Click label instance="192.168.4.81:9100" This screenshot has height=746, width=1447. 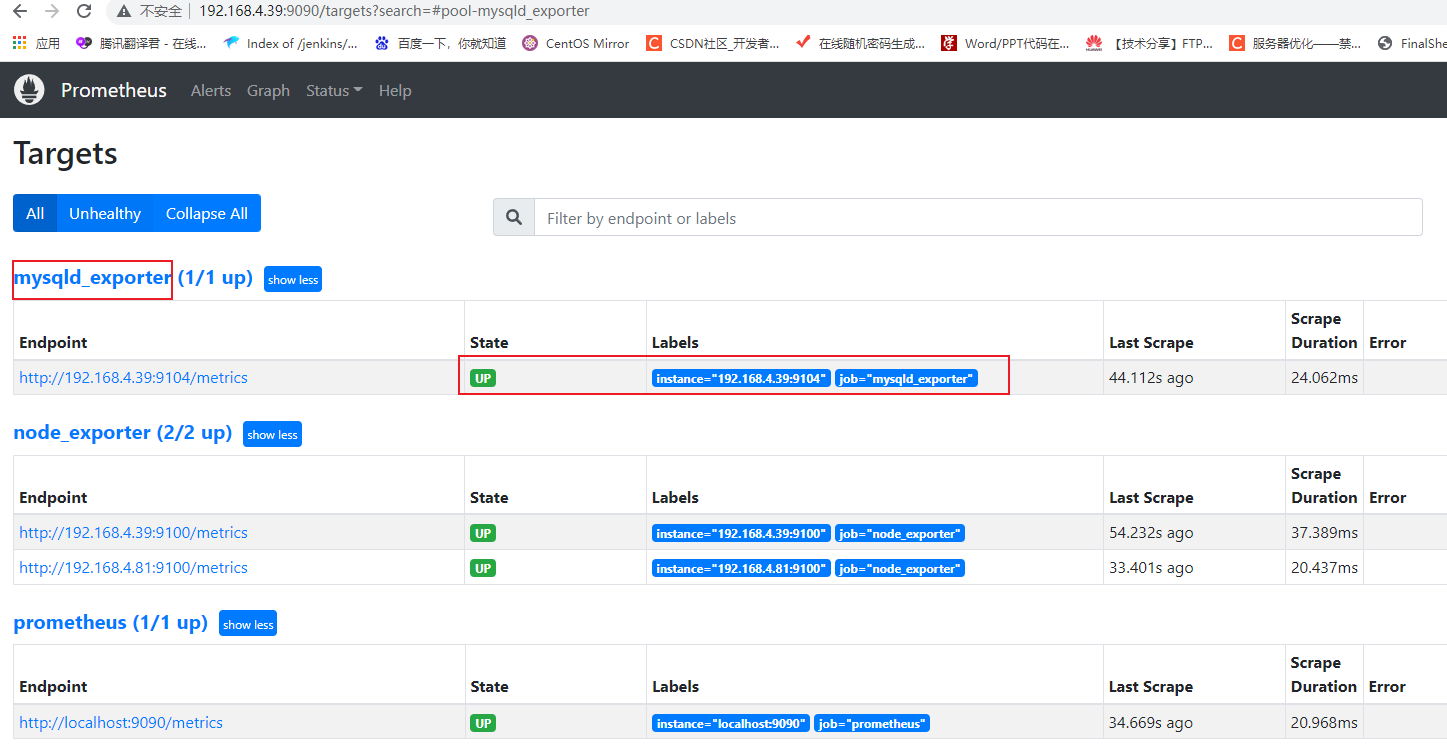(741, 568)
